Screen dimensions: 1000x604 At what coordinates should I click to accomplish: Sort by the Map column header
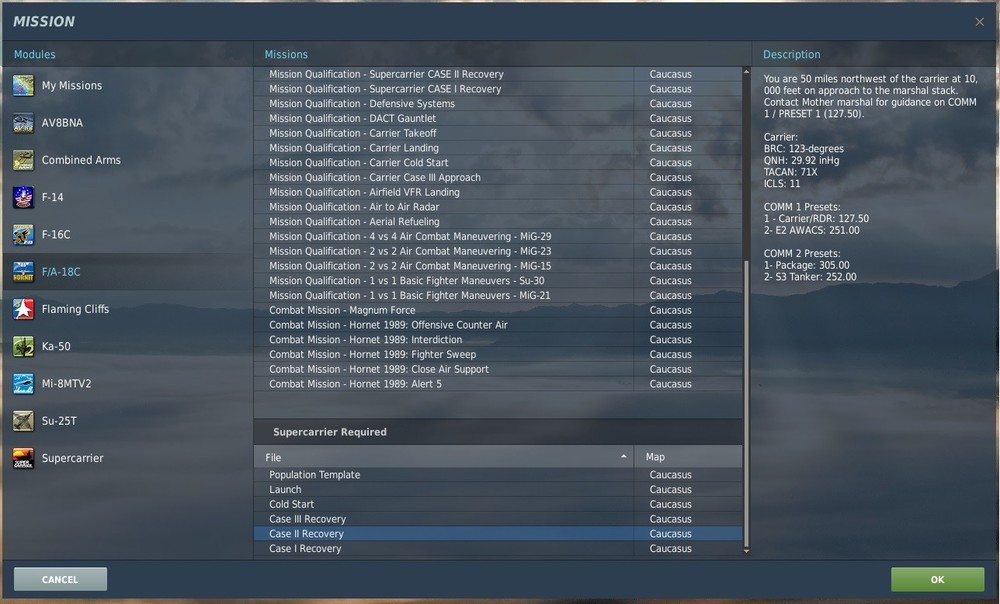point(688,457)
